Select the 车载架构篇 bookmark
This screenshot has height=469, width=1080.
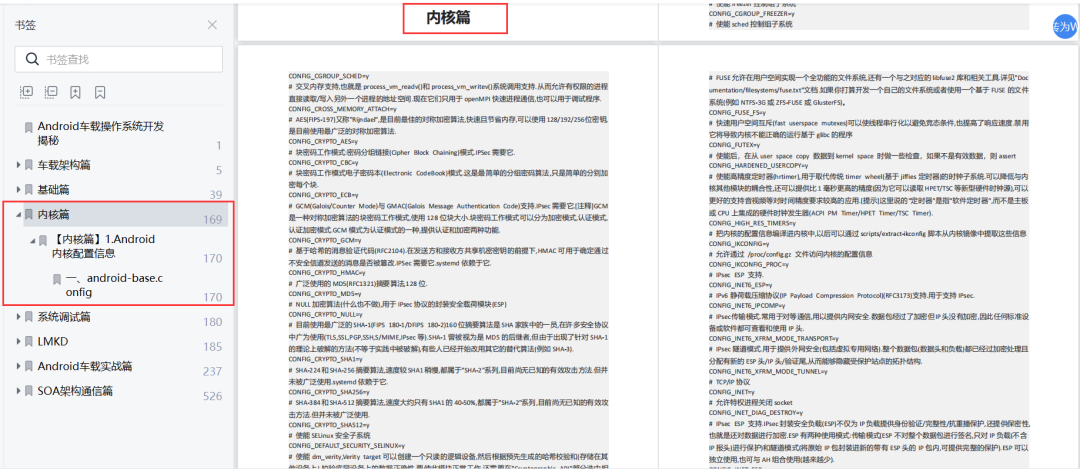click(x=64, y=165)
